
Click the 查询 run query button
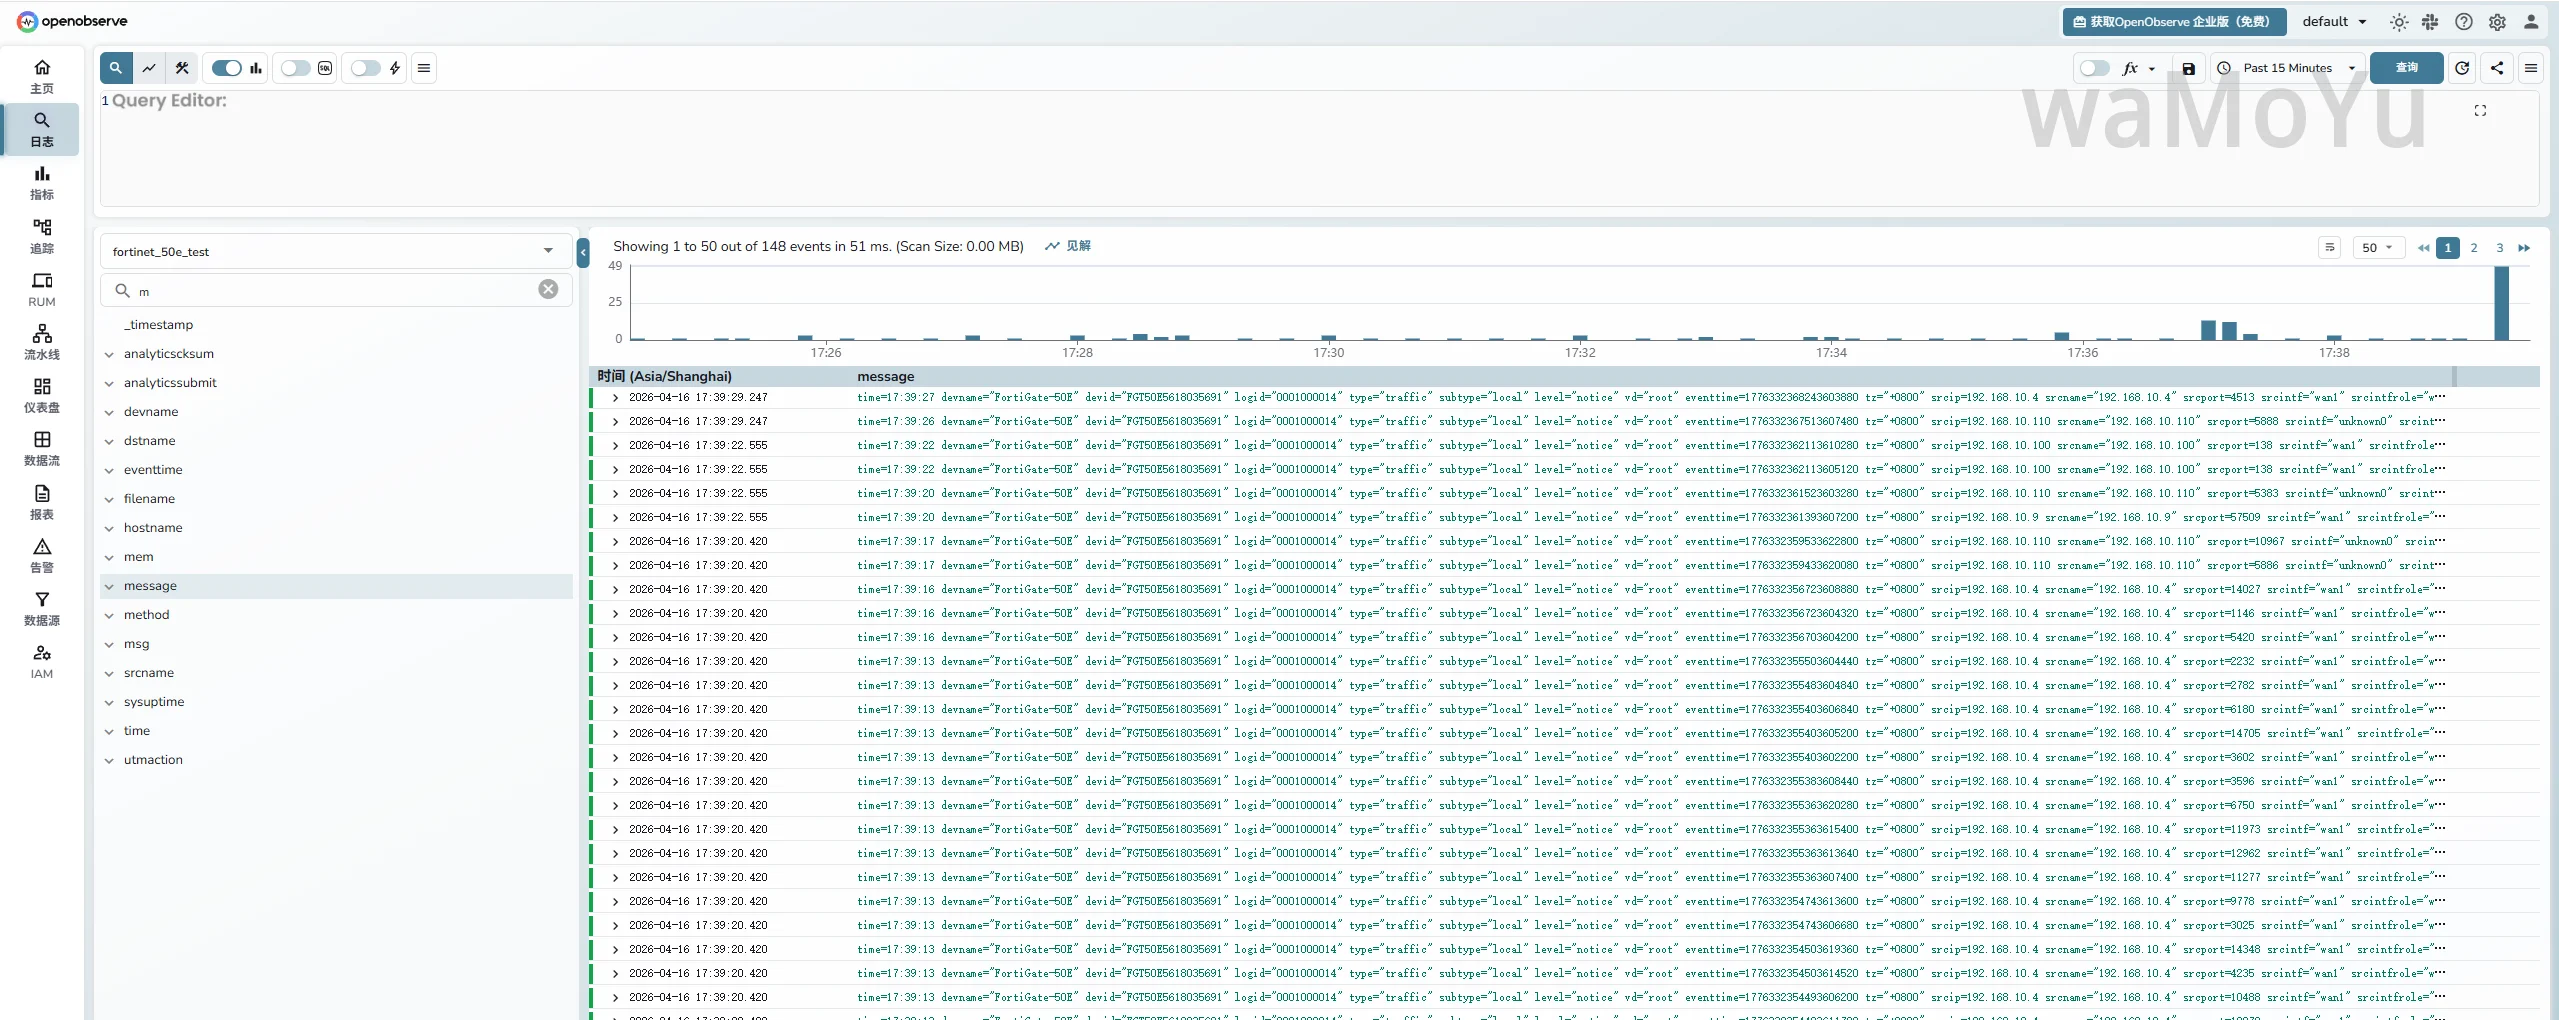pos(2406,68)
